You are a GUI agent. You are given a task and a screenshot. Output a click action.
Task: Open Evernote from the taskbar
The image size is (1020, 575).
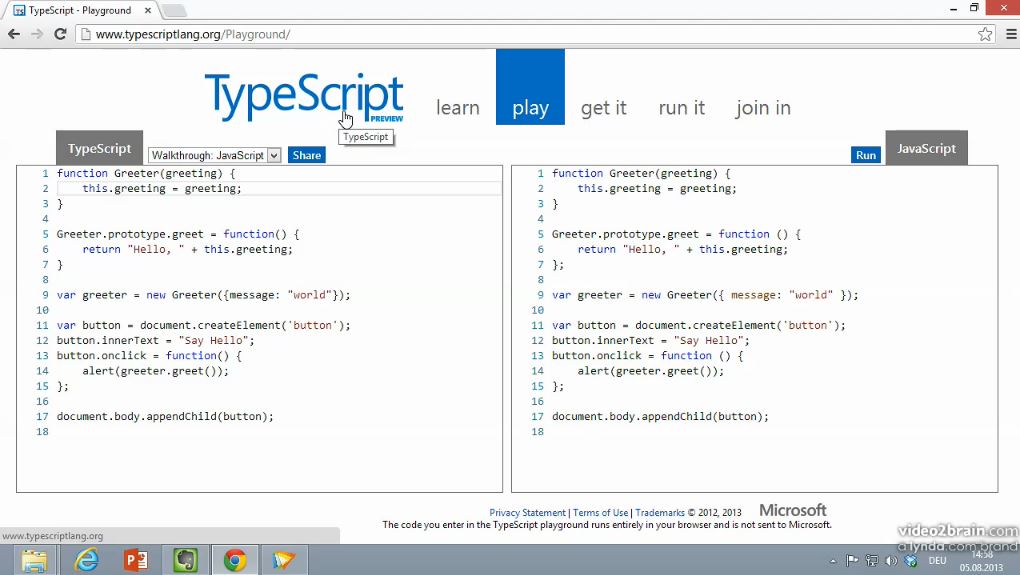click(185, 560)
